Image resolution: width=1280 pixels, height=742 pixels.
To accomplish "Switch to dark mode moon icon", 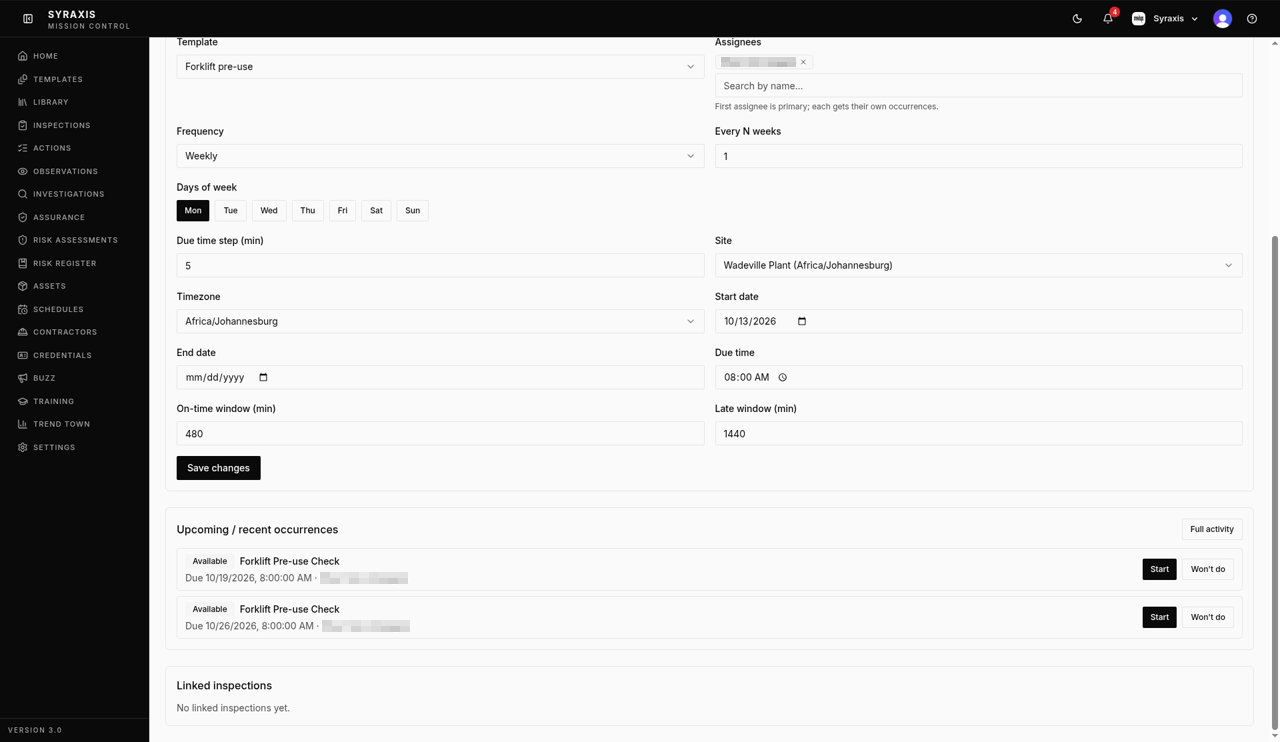I will [1077, 18].
